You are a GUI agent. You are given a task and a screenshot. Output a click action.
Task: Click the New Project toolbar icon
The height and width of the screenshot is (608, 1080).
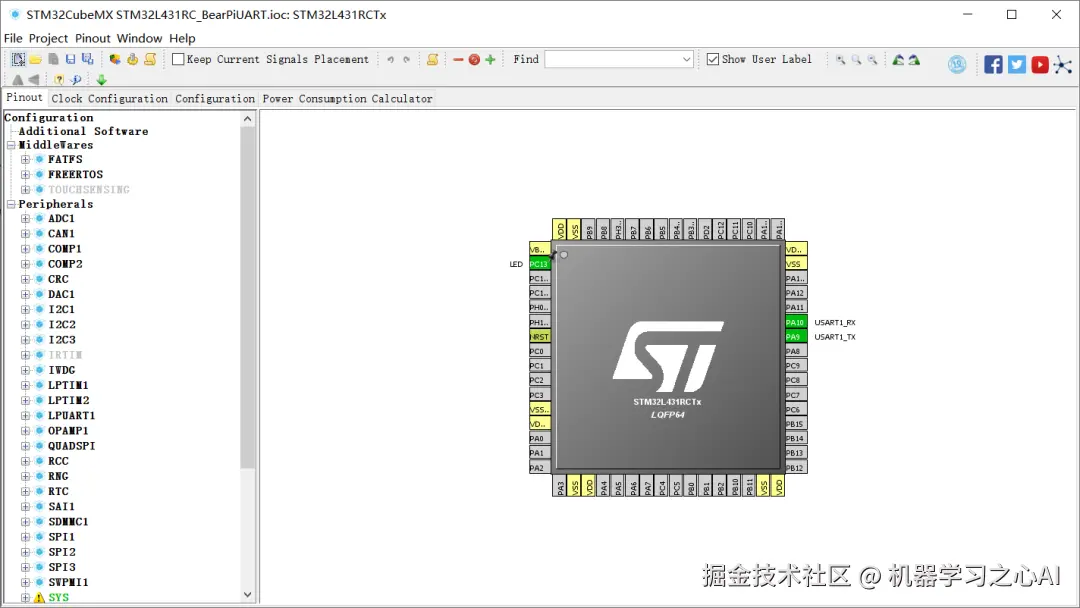pyautogui.click(x=19, y=59)
